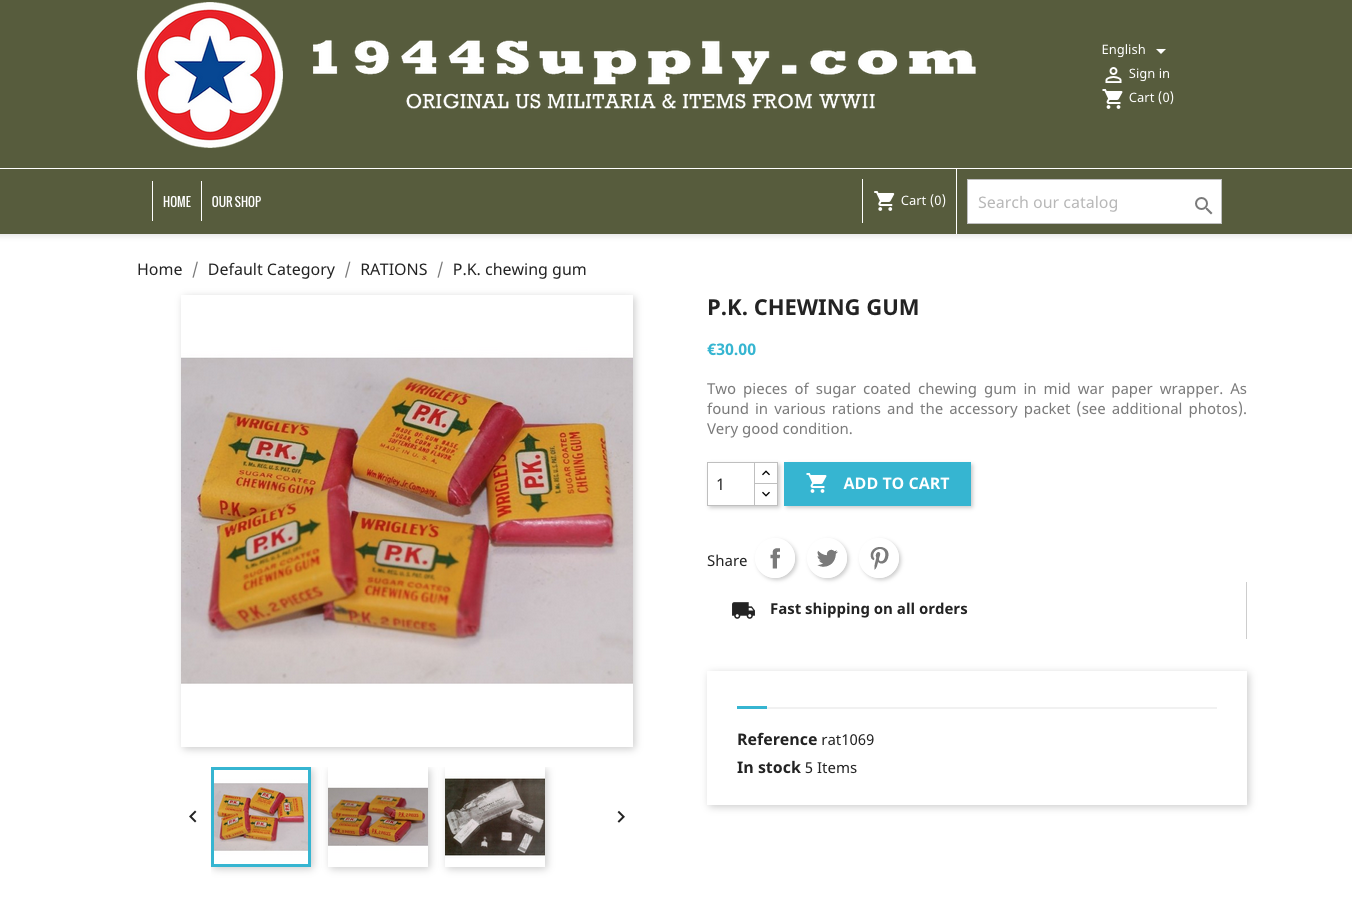1352x922 pixels.
Task: Focus the Search our catalog field
Action: click(x=1080, y=202)
